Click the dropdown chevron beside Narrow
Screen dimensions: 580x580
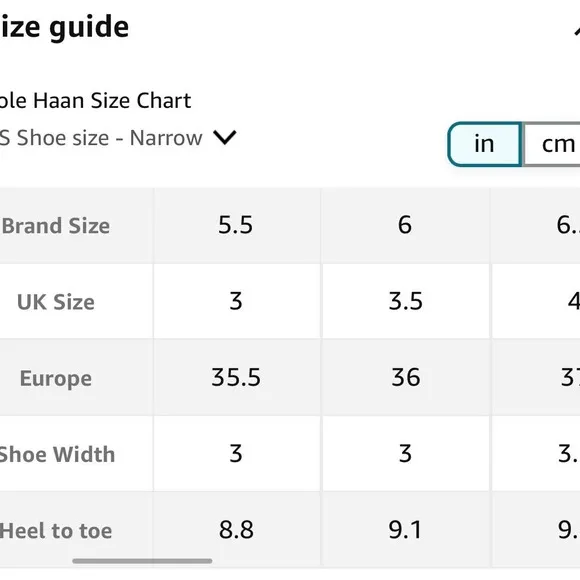[225, 138]
